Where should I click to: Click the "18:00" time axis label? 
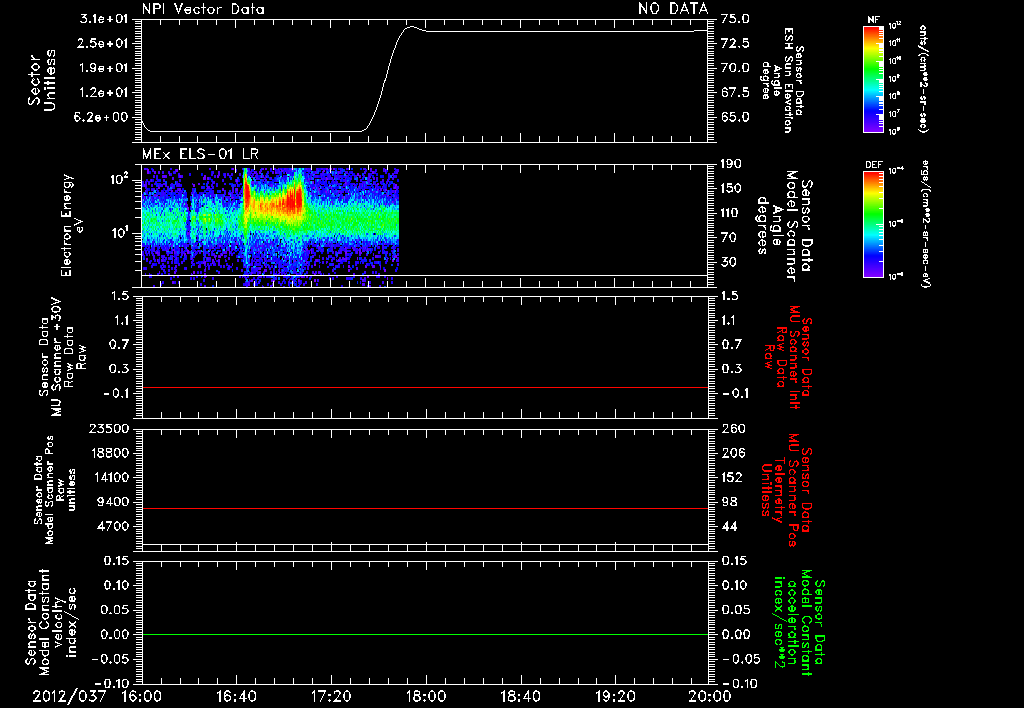tap(426, 696)
